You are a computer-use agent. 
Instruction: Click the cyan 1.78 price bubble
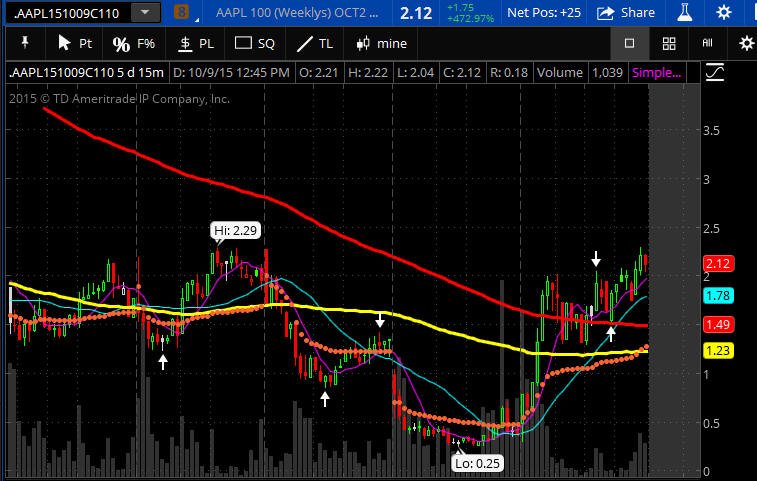pyautogui.click(x=718, y=296)
